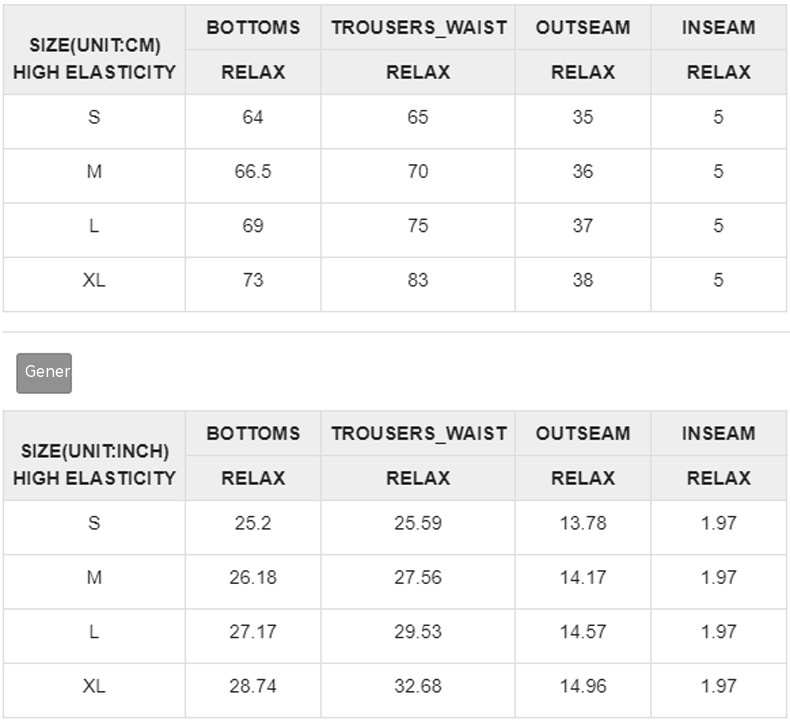This screenshot has width=790, height=721.
Task: Select the 64 bottoms value cell
Action: 253,118
